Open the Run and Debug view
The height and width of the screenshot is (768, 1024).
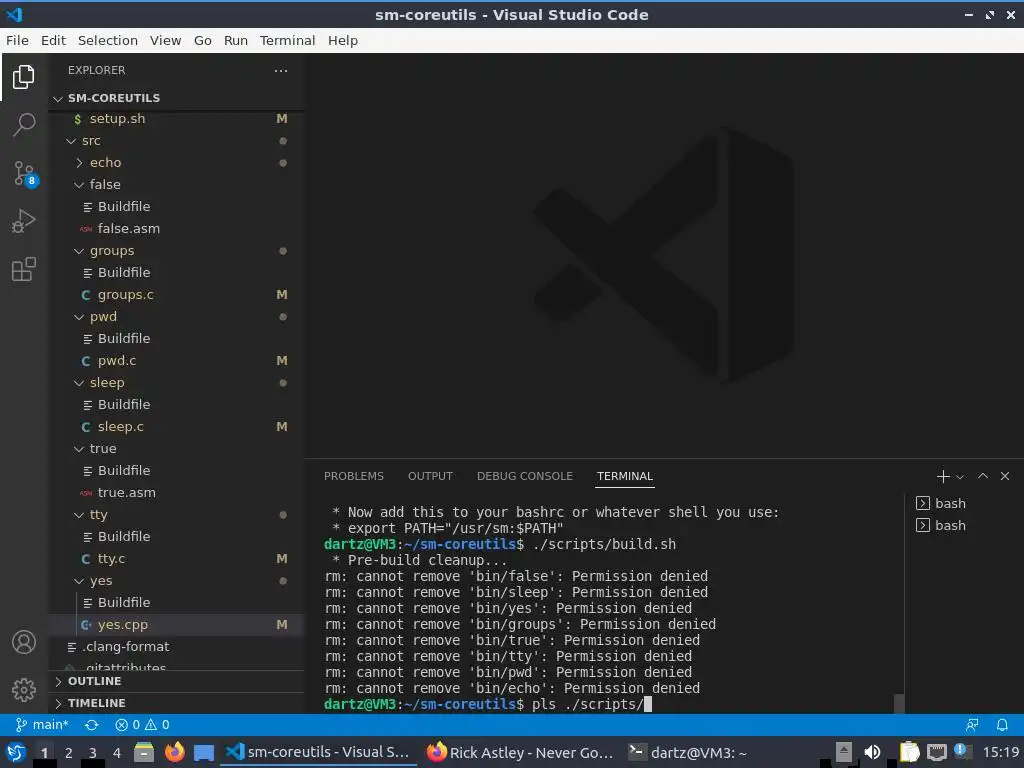coord(24,221)
